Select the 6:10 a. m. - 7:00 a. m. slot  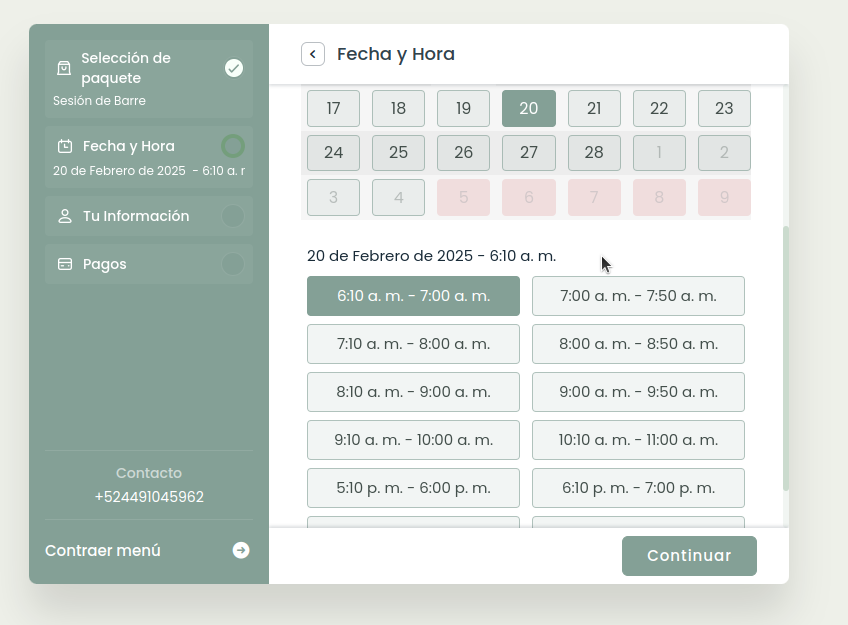(x=413, y=296)
